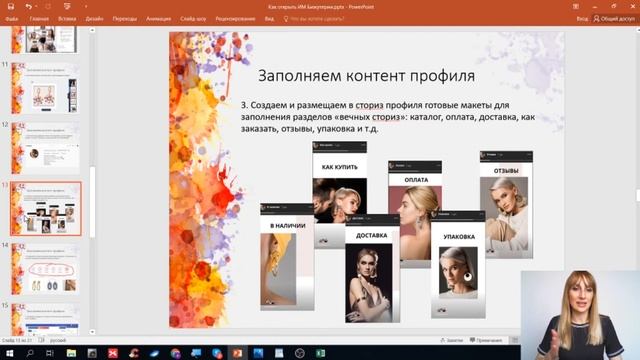
Task: Open the Undo history dropdown arrow
Action: [x=36, y=7]
